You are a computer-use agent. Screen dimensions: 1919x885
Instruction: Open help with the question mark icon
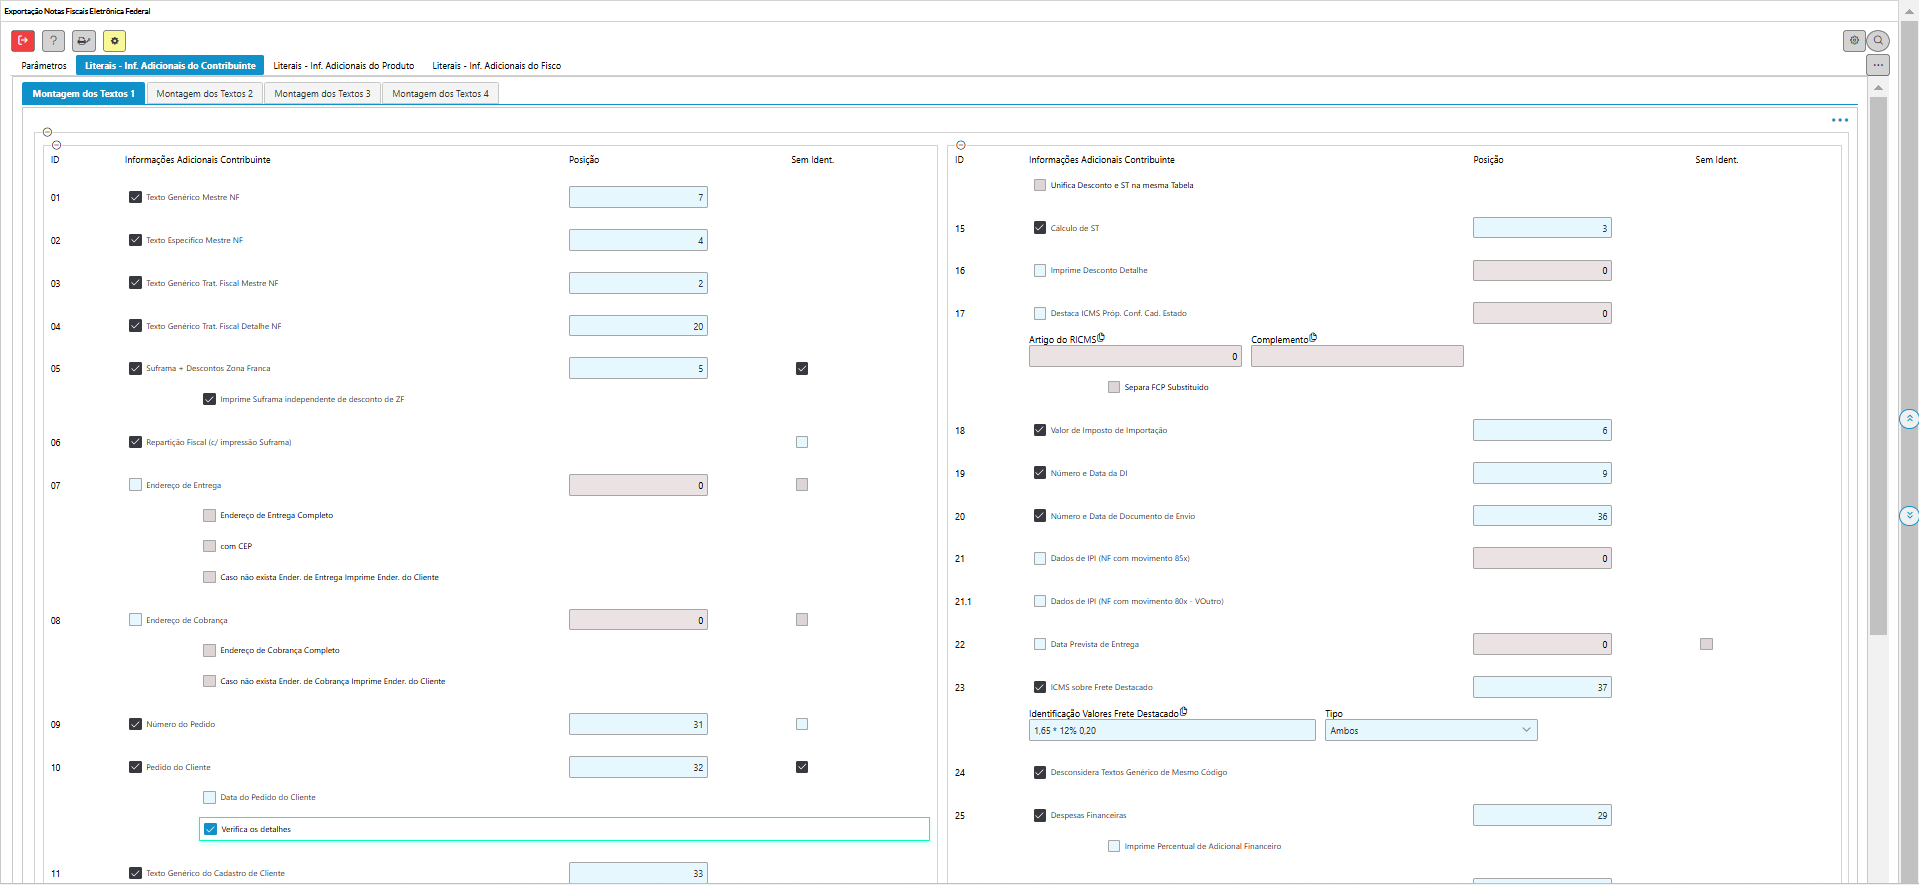[x=53, y=41]
